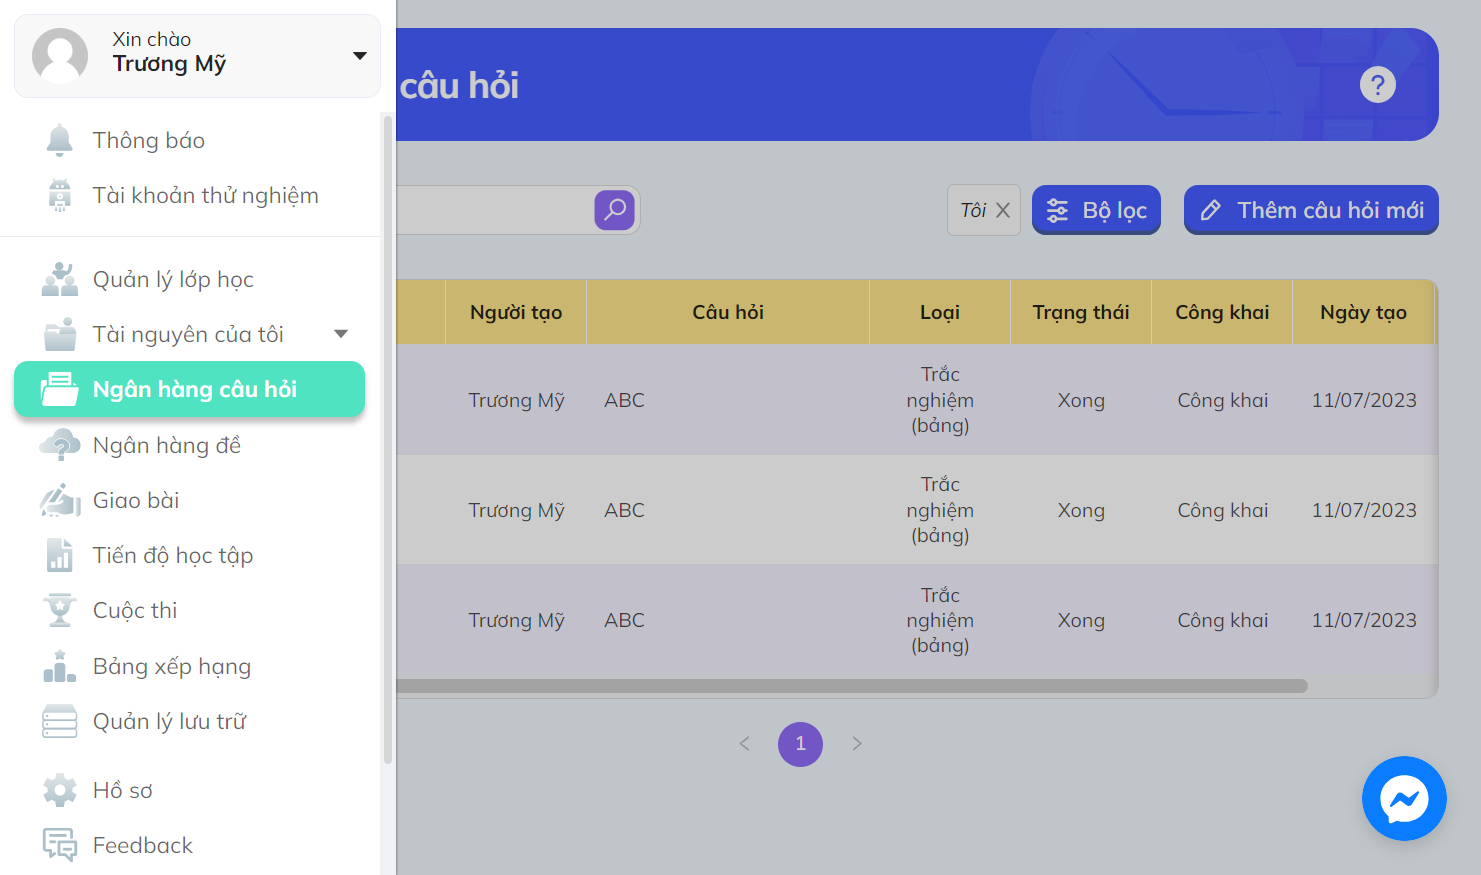The width and height of the screenshot is (1481, 875).
Task: Click the Cuộc thi trophy icon
Action: coord(60,610)
